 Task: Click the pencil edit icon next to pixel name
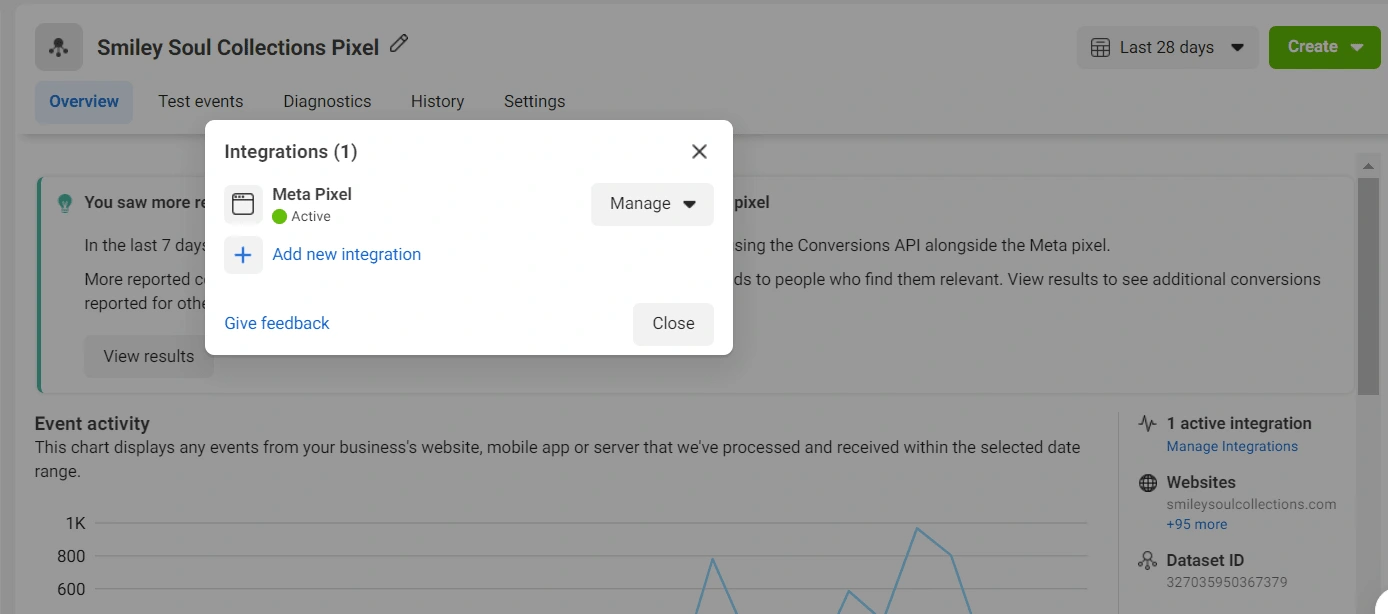pyautogui.click(x=399, y=44)
